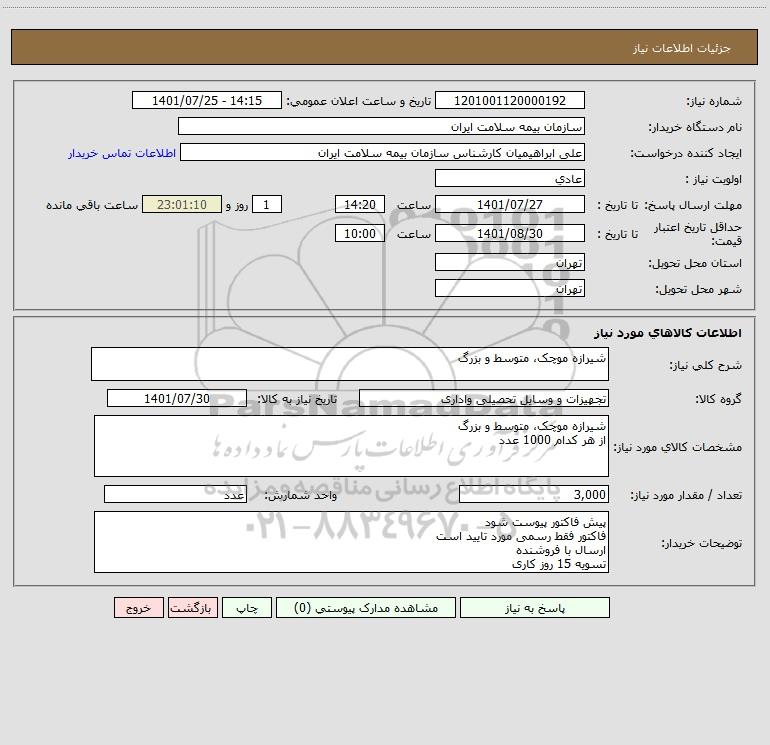770x745 pixels.
Task: Click the priority field عادی
Action: [510, 178]
